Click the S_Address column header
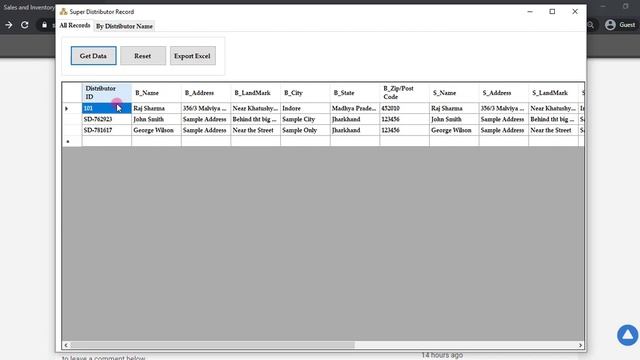Image resolution: width=640 pixels, height=360 pixels. pos(504,93)
